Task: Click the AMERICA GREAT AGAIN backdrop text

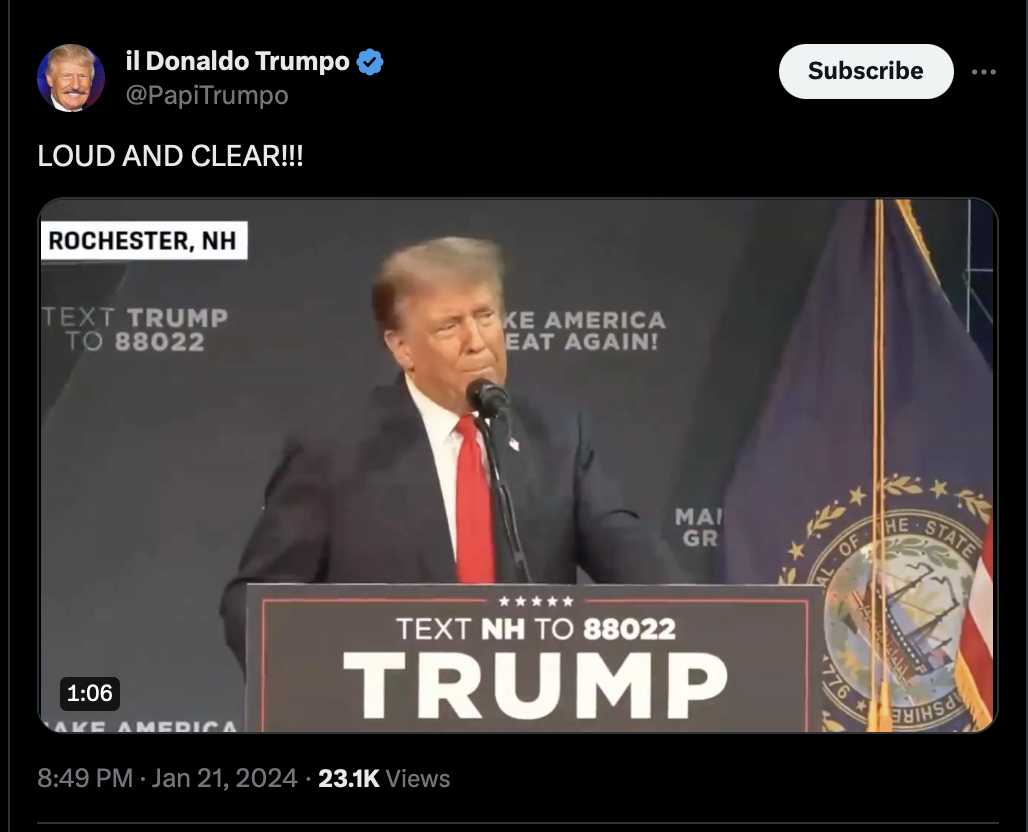Action: click(585, 330)
